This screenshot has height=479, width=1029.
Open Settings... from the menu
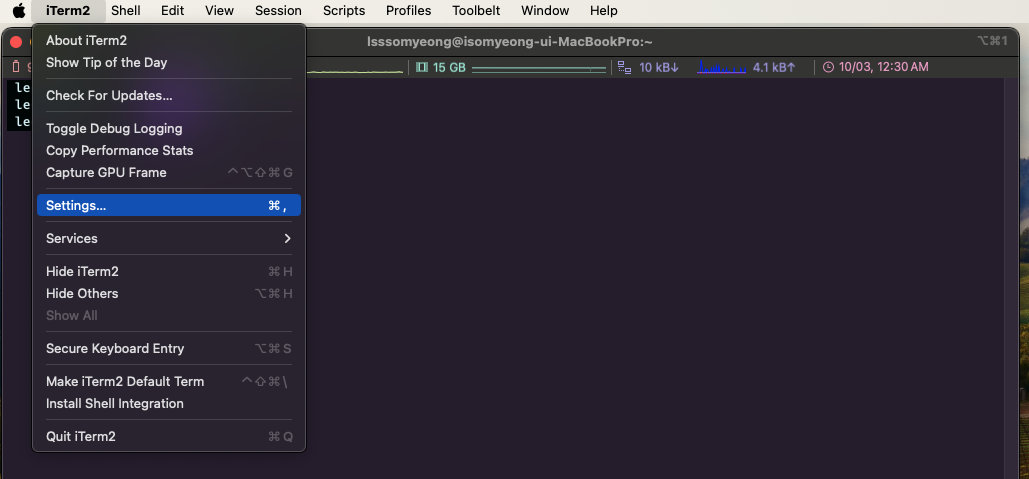(169, 205)
